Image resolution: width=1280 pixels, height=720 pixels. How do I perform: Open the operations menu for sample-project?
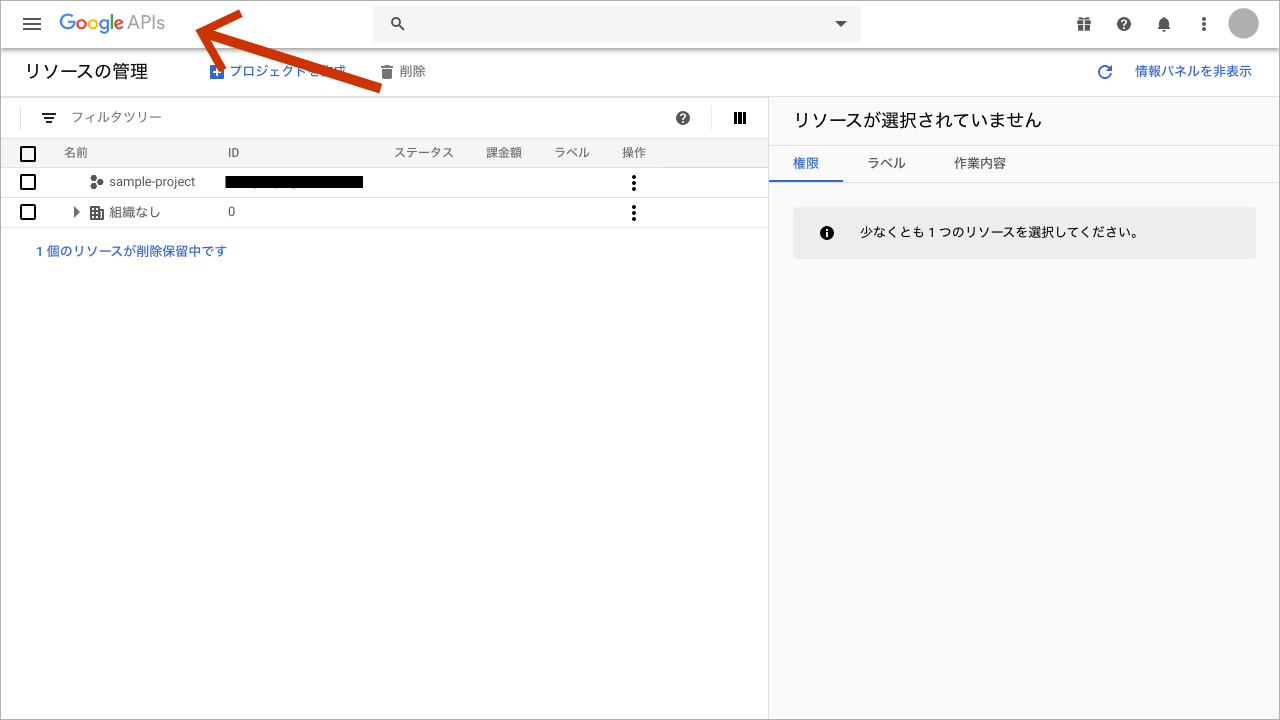coord(634,182)
